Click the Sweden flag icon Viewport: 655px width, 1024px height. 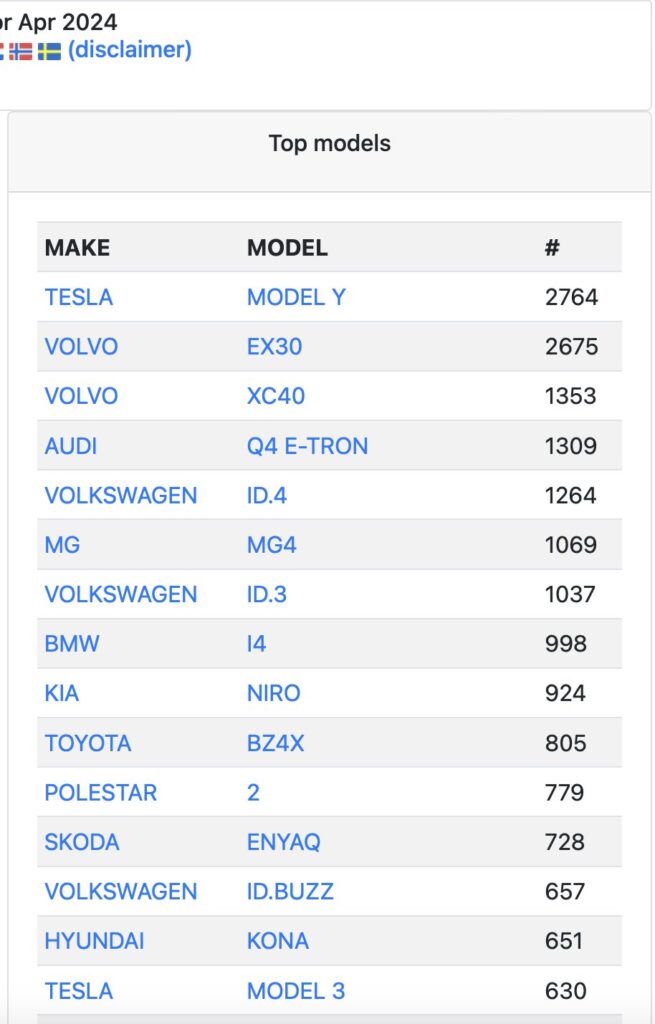49,51
